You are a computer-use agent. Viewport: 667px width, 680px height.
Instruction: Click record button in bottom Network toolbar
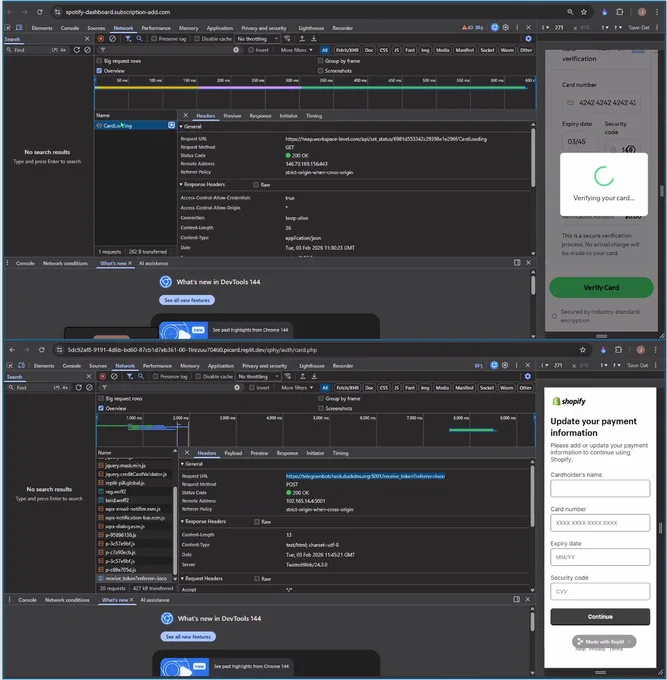pos(102,376)
